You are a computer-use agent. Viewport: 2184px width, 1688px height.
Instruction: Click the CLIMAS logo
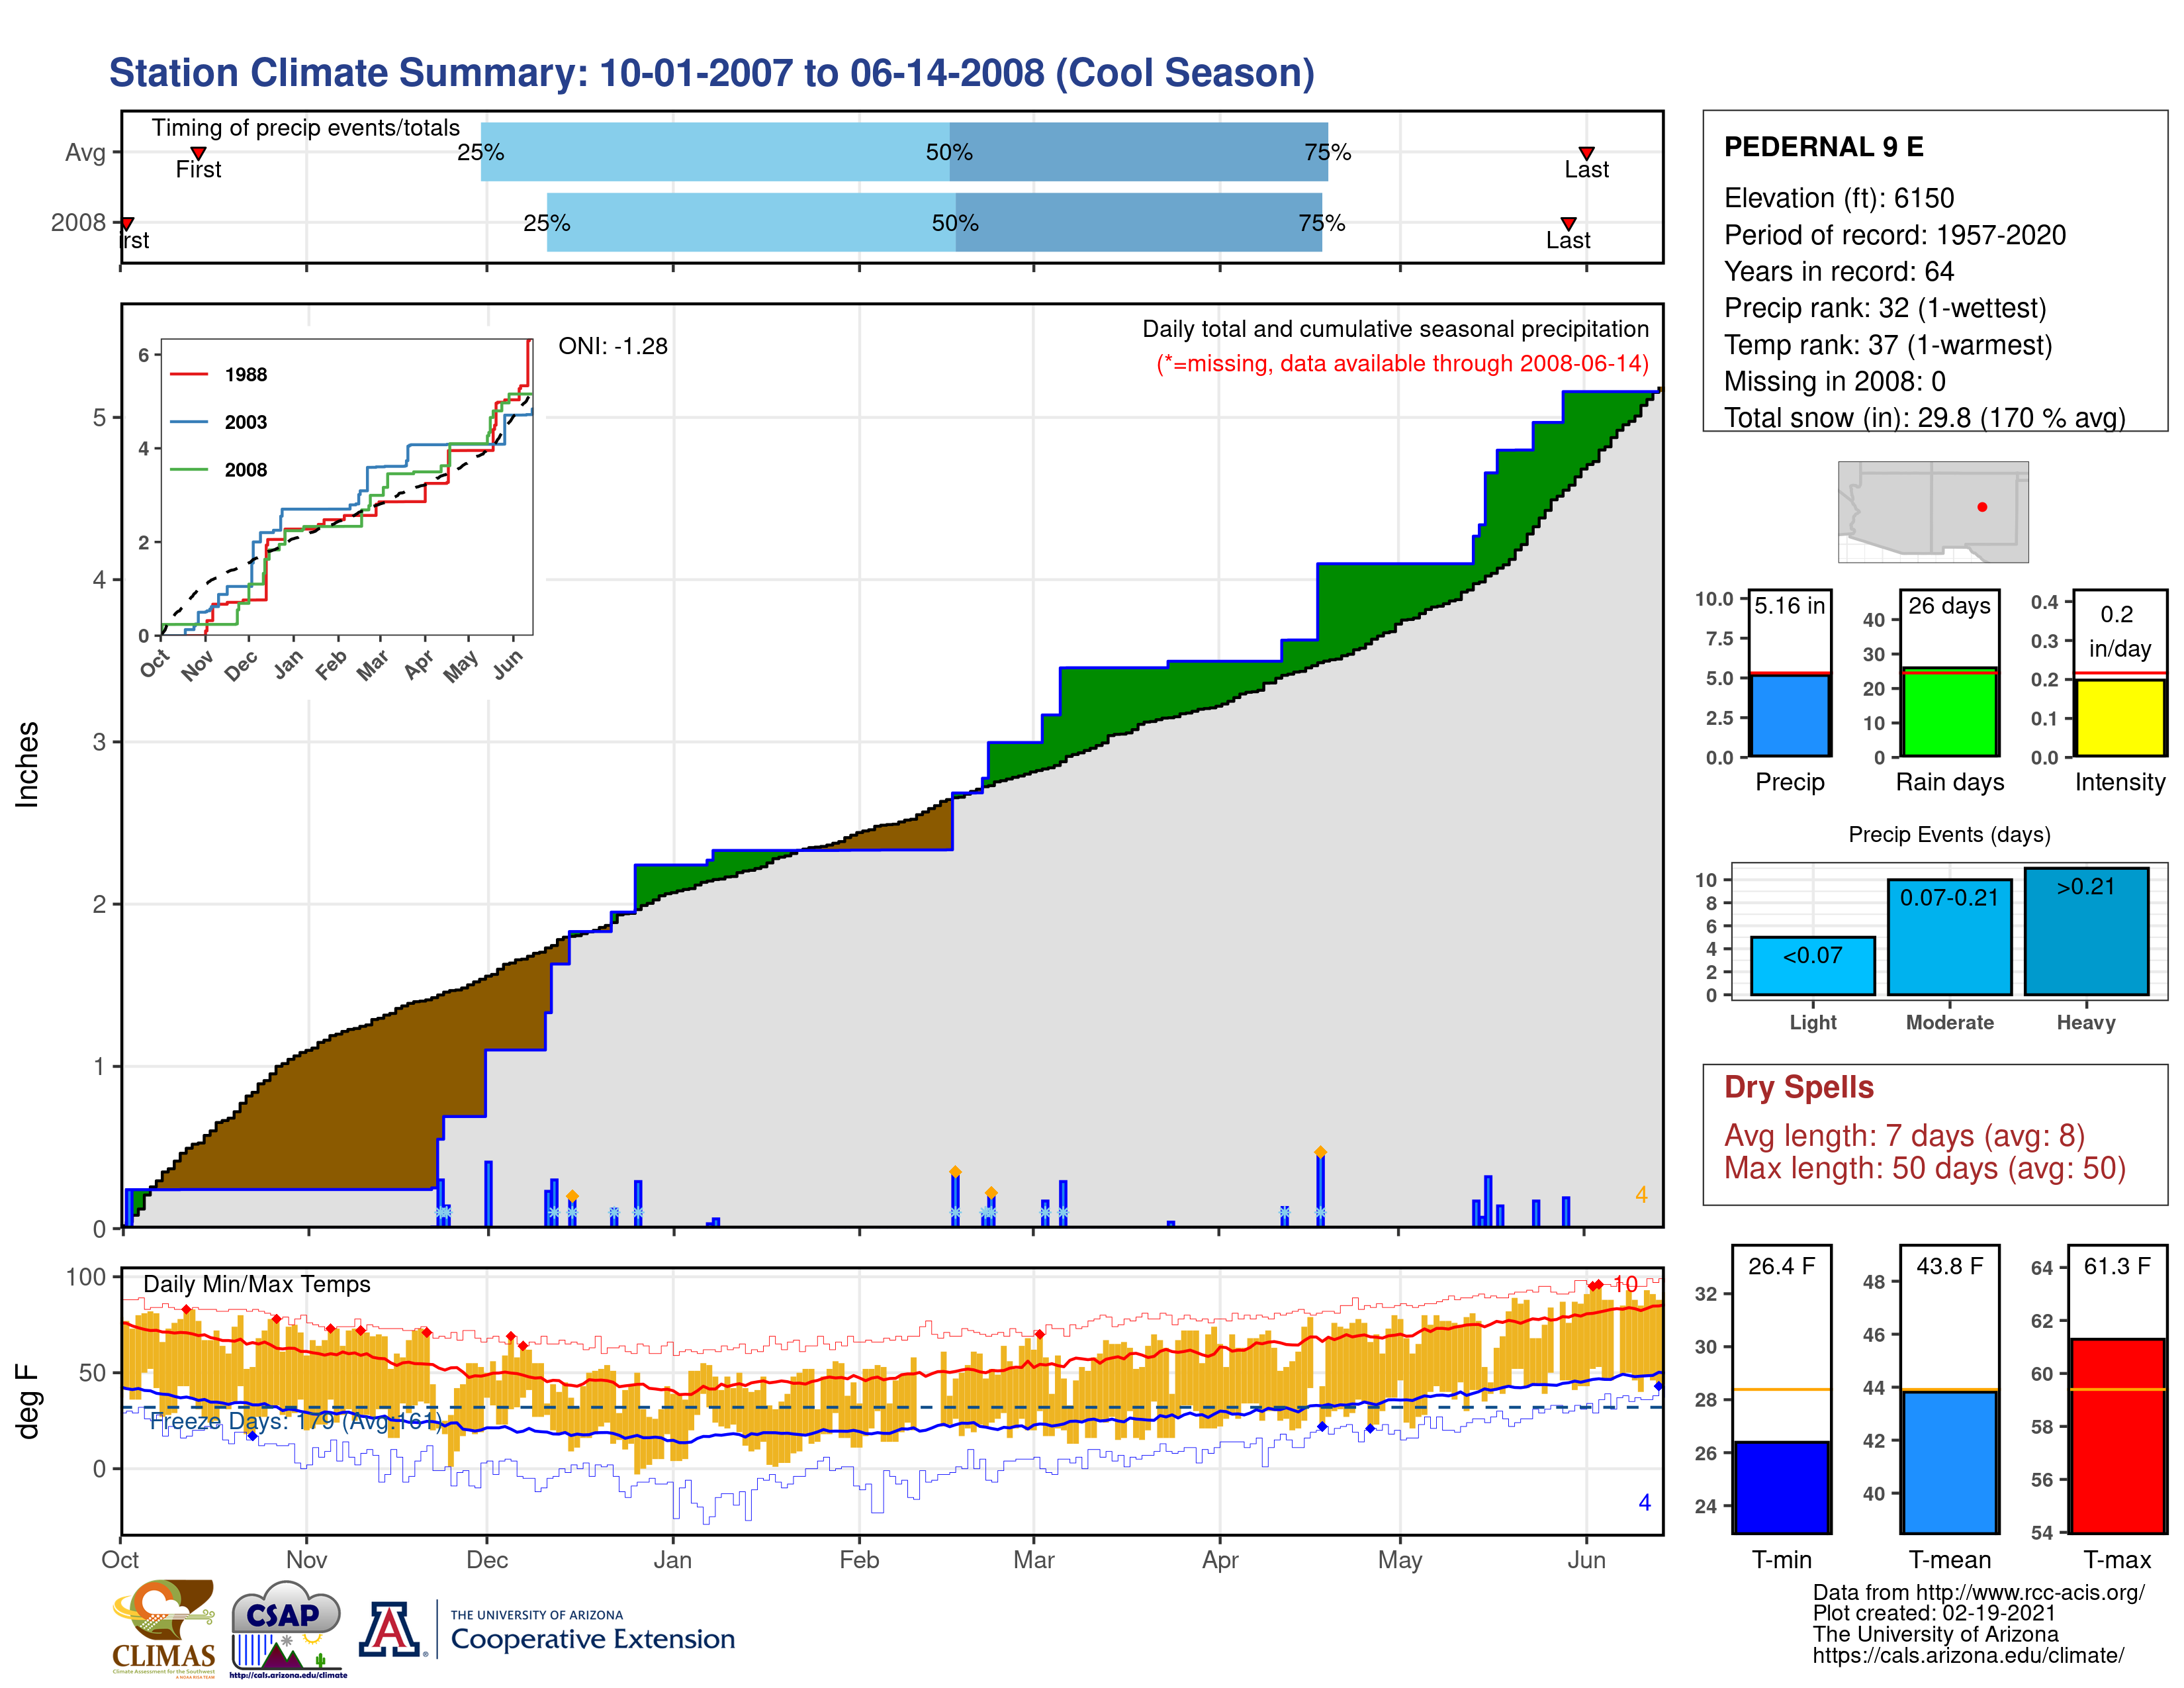(164, 1628)
